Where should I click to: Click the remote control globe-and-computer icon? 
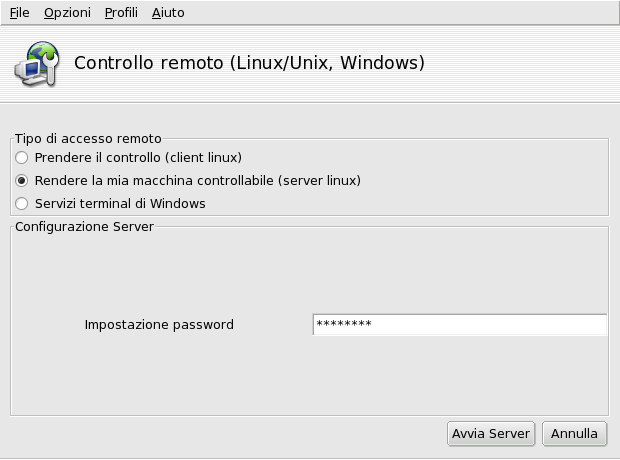pyautogui.click(x=36, y=63)
